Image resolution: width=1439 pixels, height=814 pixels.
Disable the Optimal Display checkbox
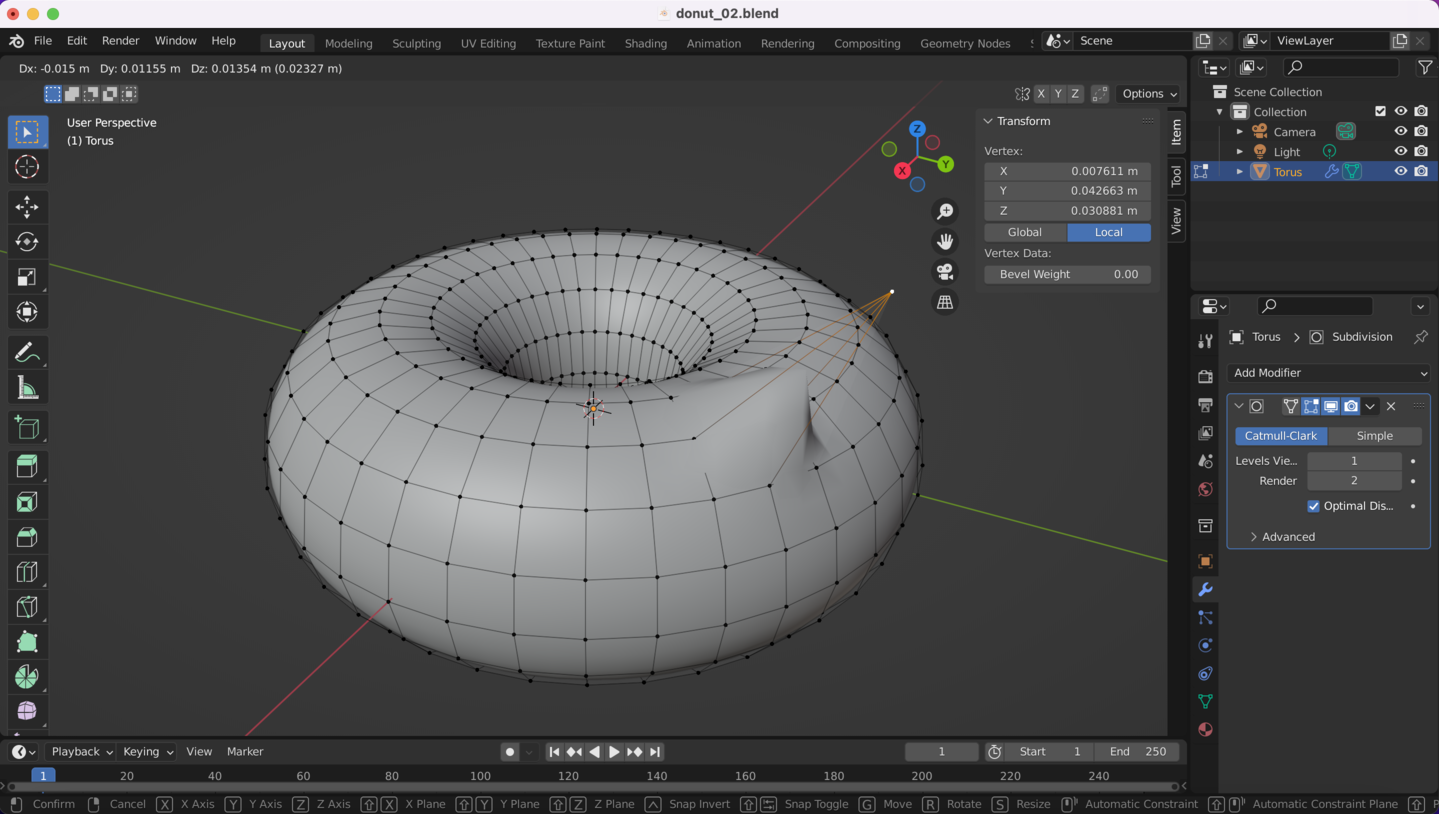[x=1313, y=505]
